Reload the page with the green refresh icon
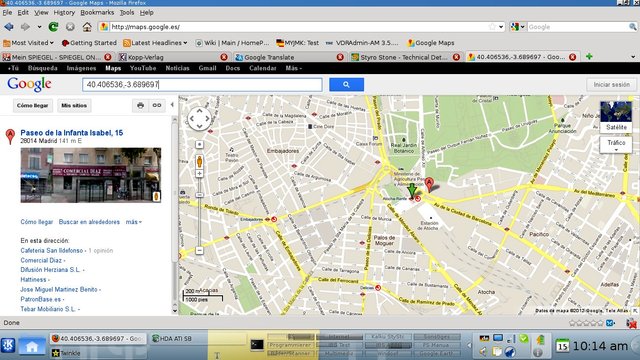This screenshot has width=640, height=360. click(53, 27)
